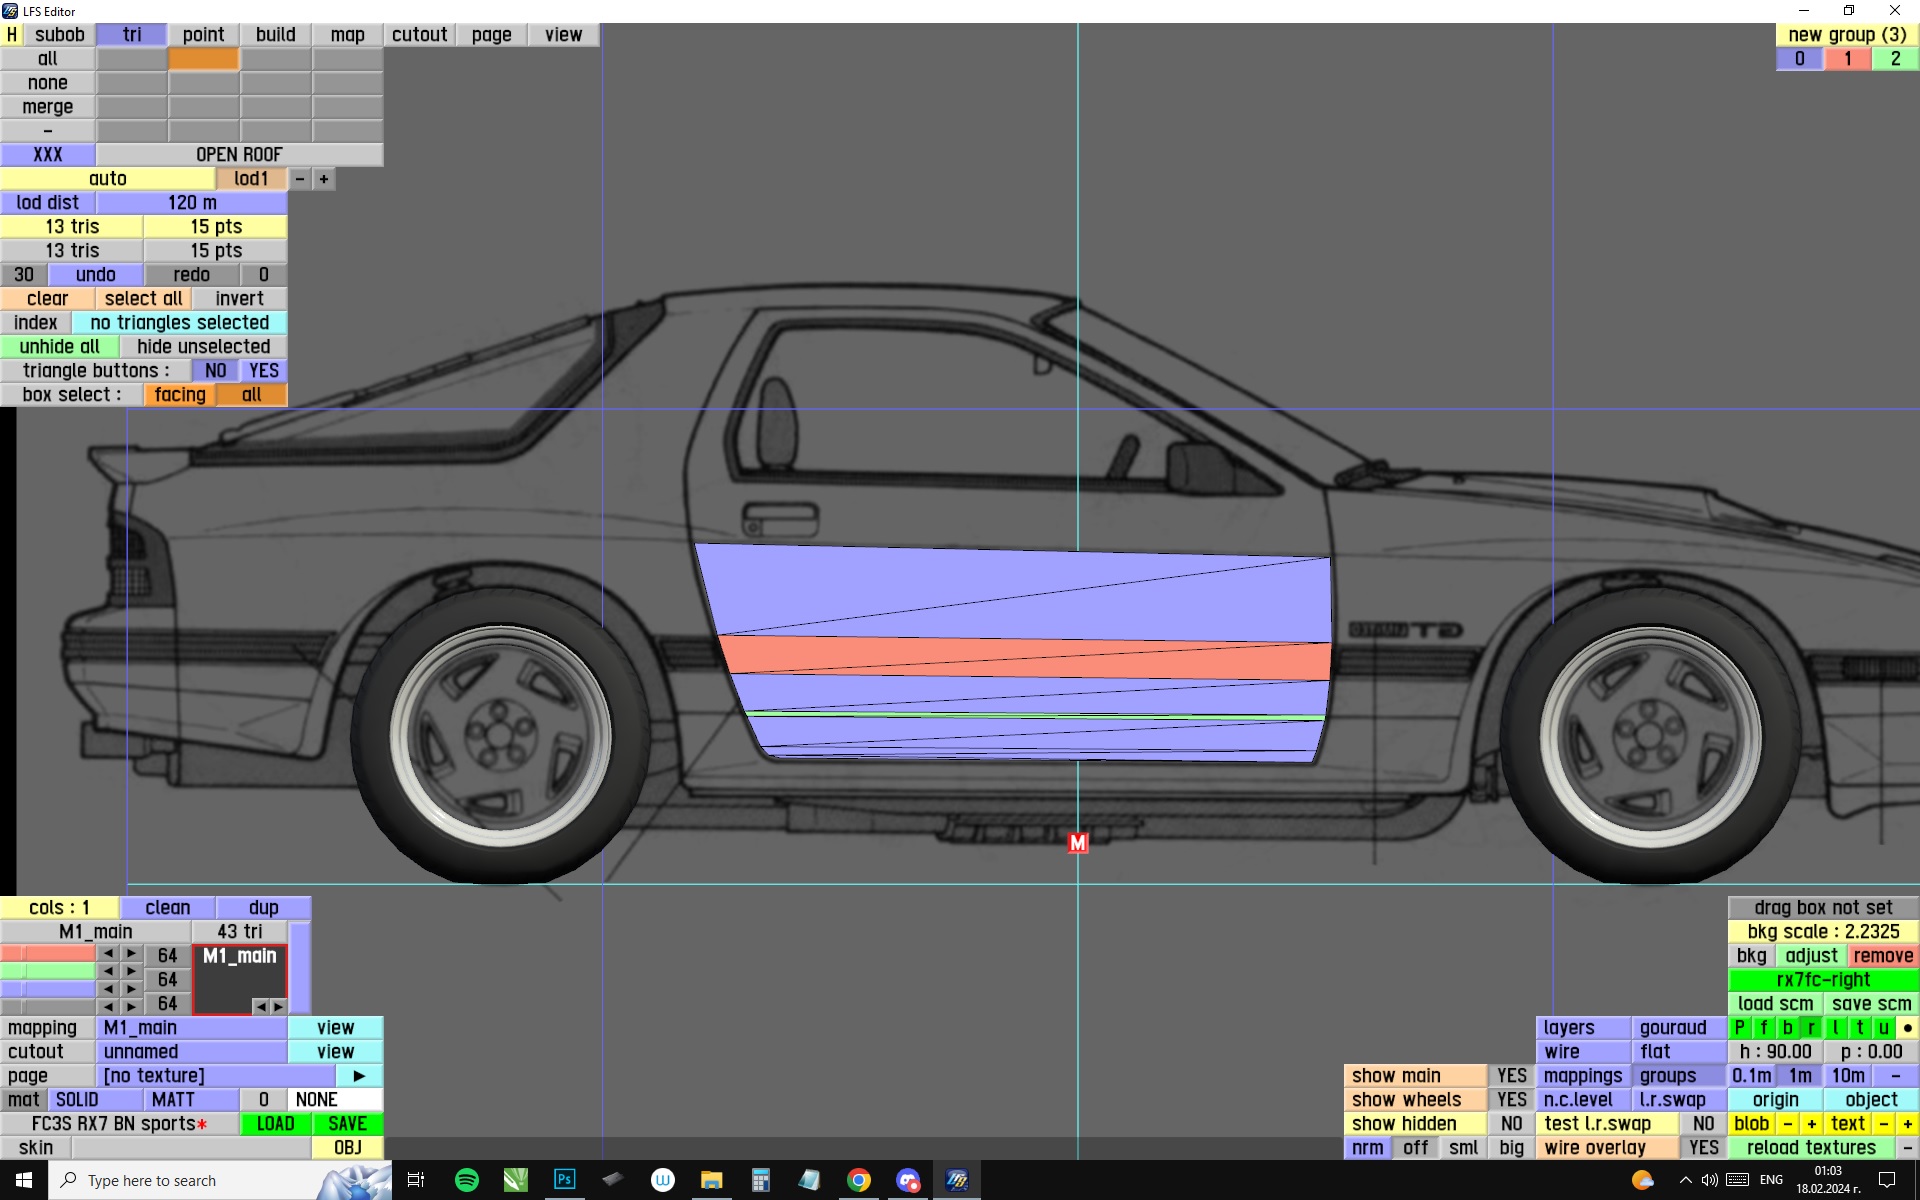This screenshot has height=1200, width=1920.
Task: Toggle wire overlay YES button
Action: coord(1703,1147)
